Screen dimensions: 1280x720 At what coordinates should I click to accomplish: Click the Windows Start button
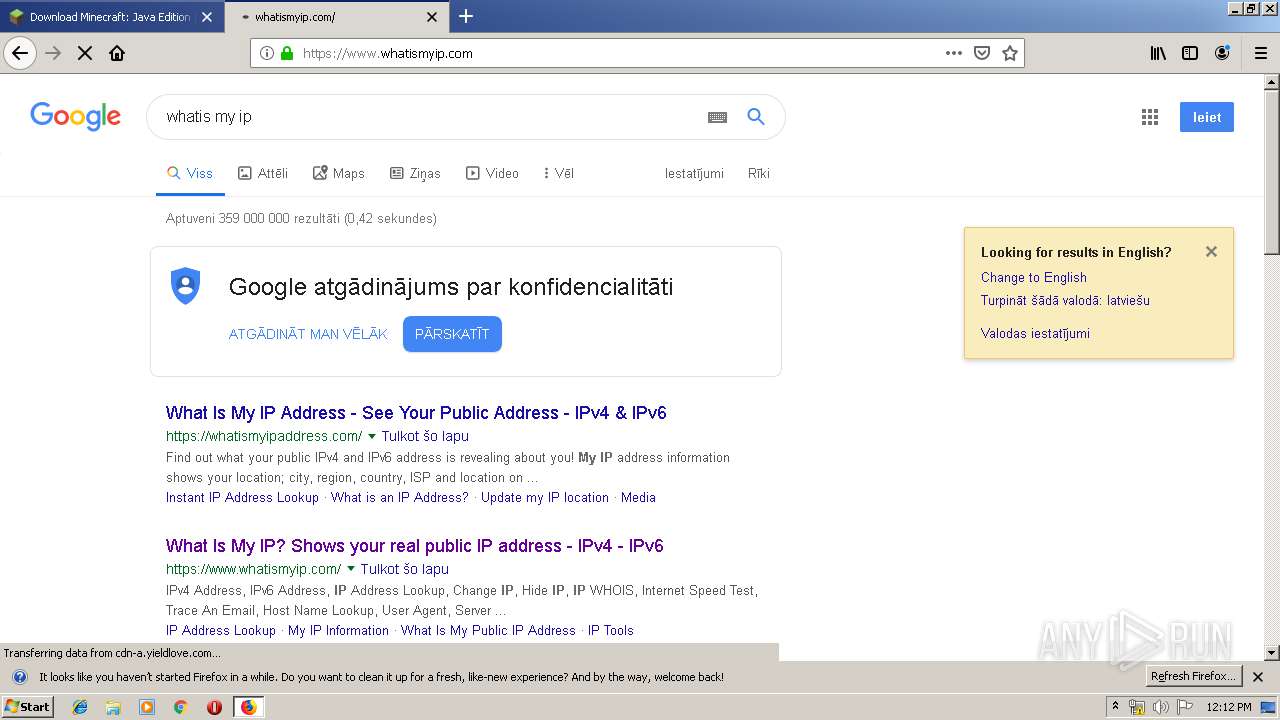pyautogui.click(x=28, y=707)
